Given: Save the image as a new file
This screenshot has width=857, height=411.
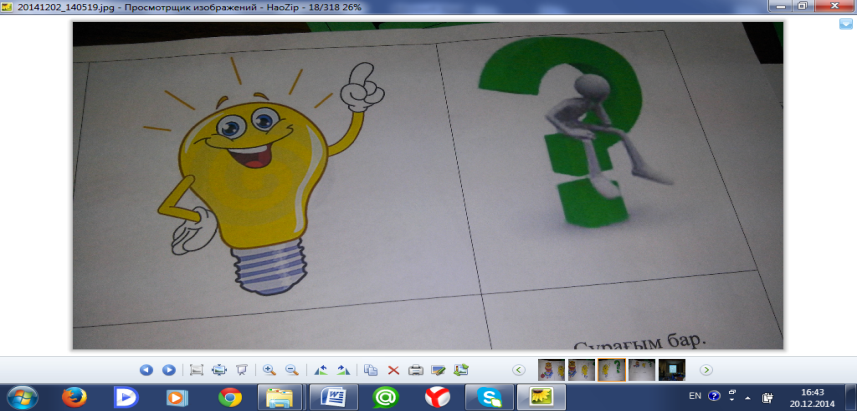Looking at the screenshot, I should coord(461,370).
